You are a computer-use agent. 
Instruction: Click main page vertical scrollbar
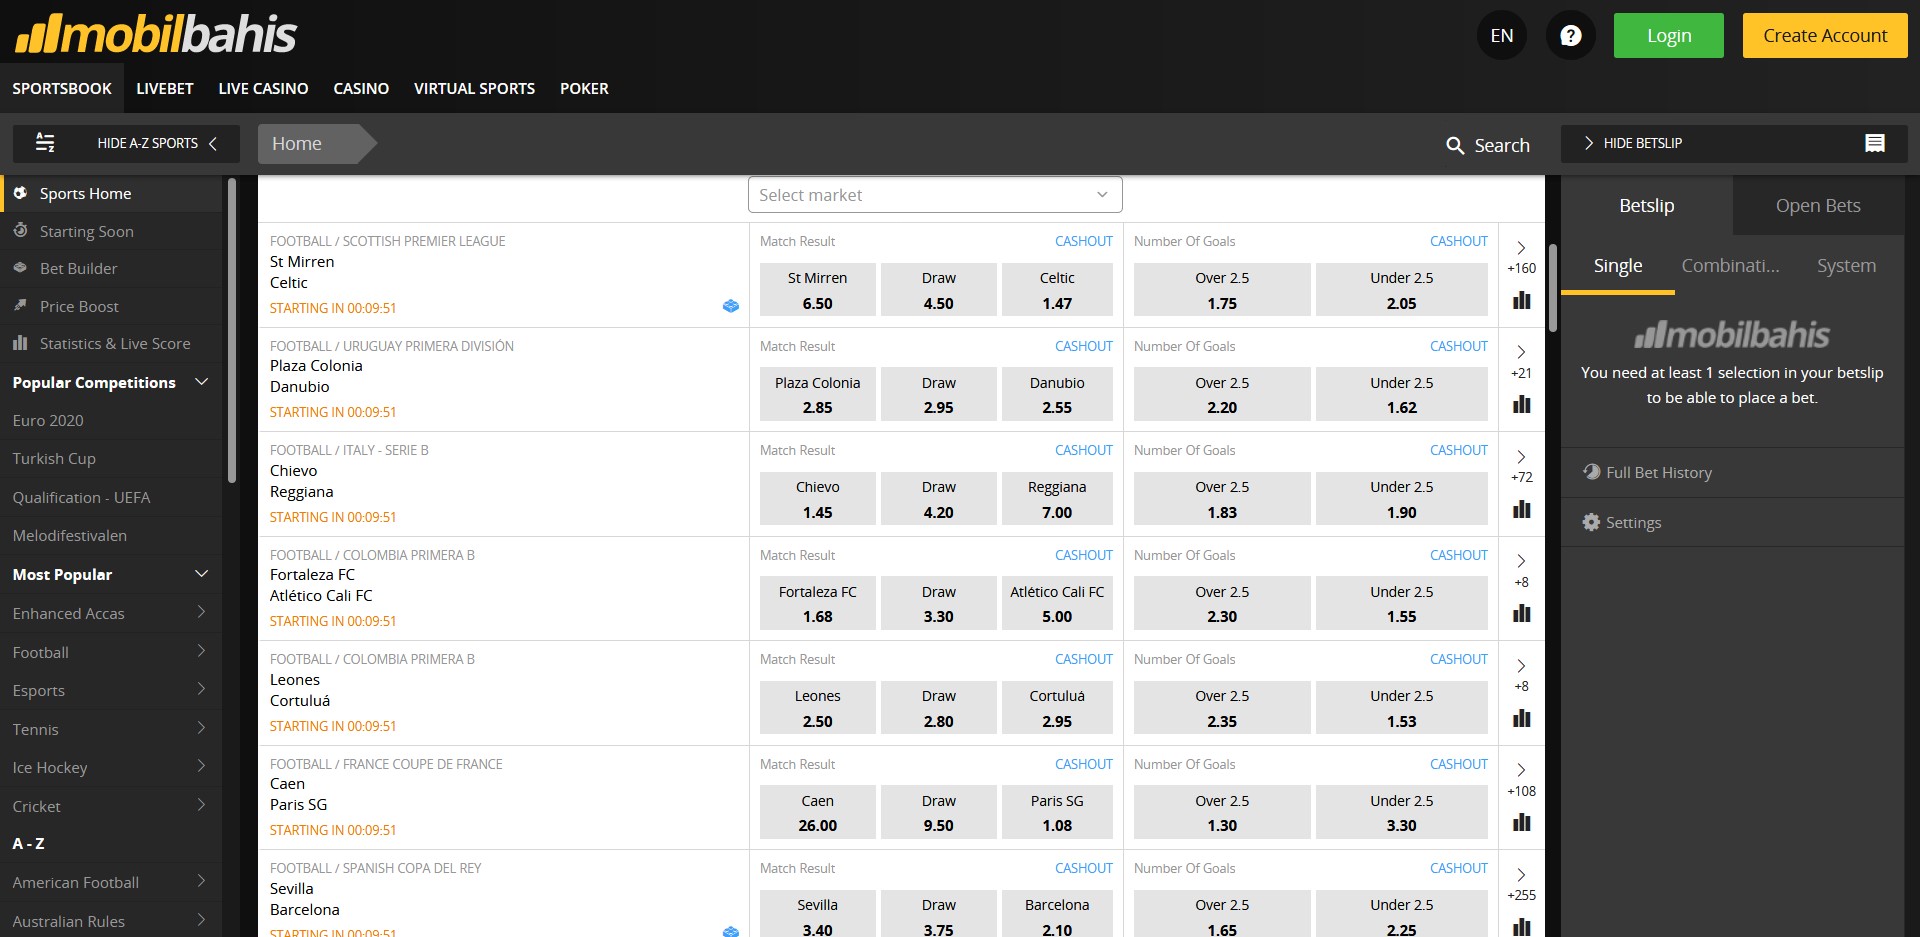pos(1552,288)
